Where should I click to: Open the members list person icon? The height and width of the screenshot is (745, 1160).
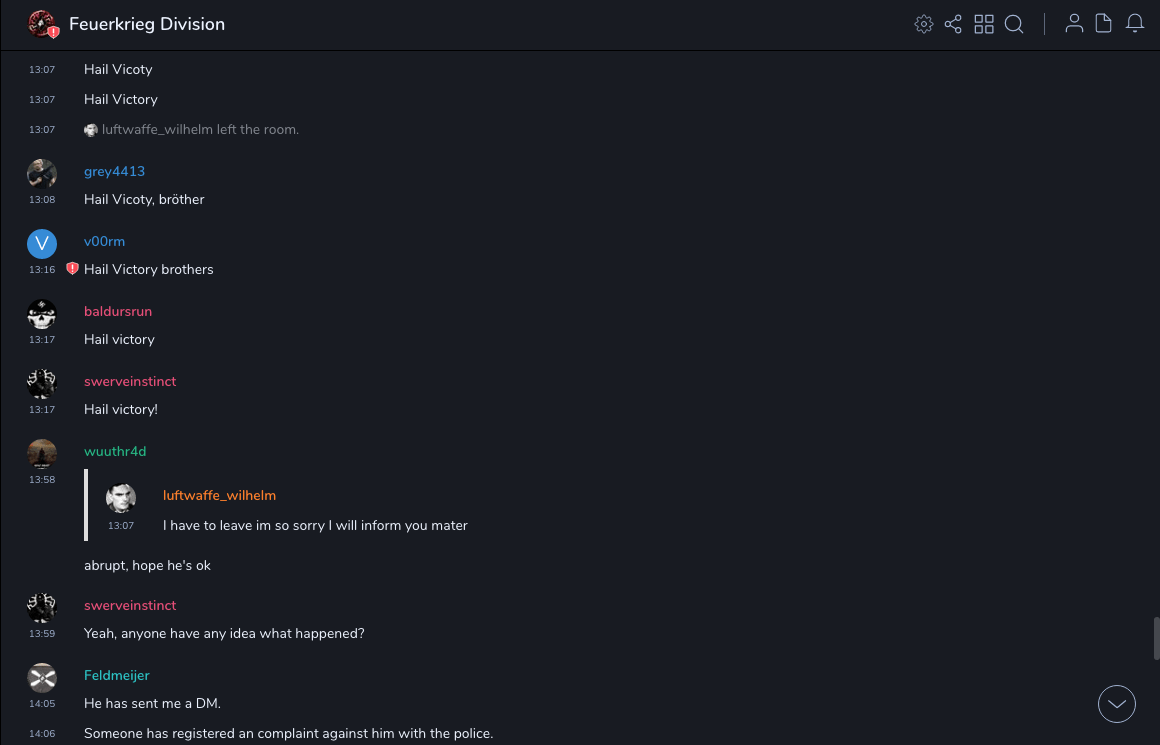coord(1074,24)
